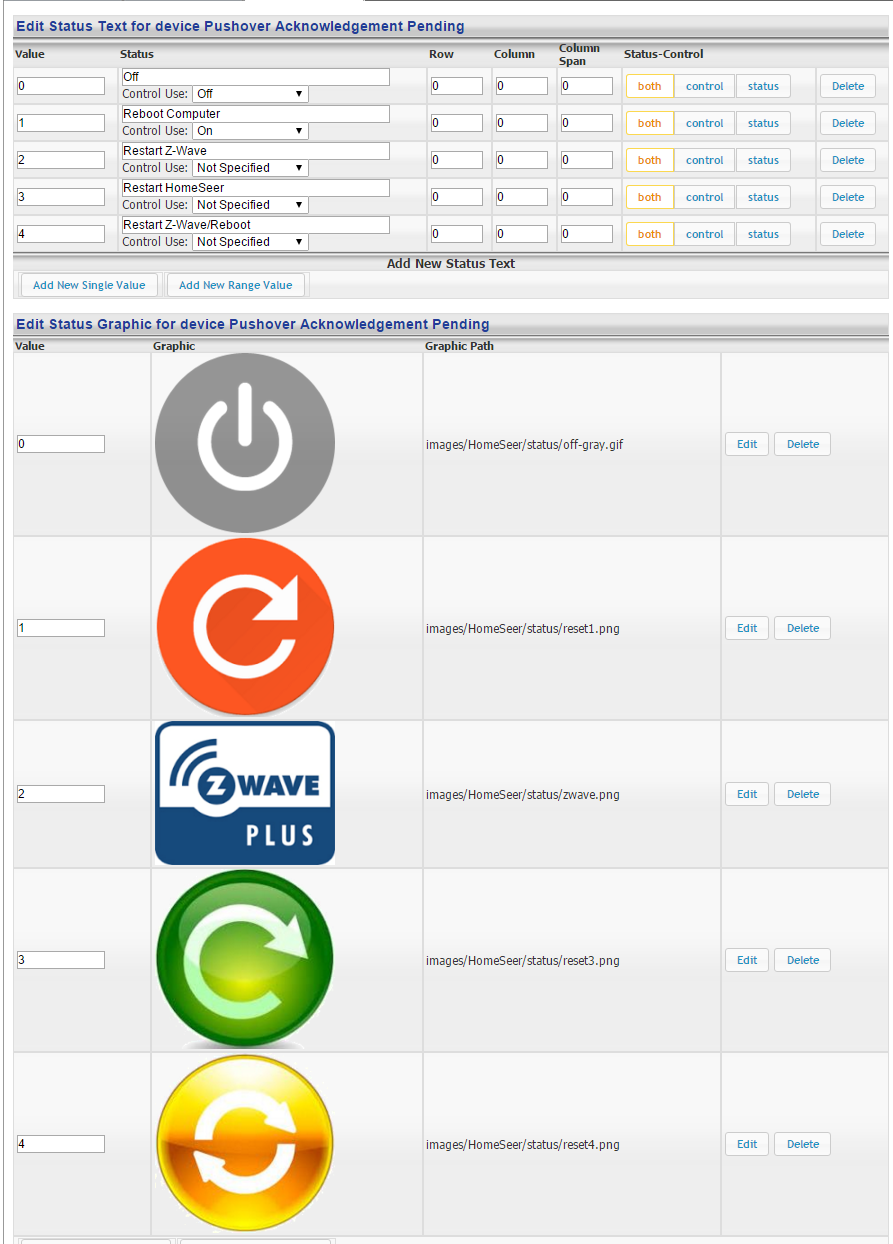Edit the zwave.png graphic entry
The height and width of the screenshot is (1244, 893).
[747, 794]
